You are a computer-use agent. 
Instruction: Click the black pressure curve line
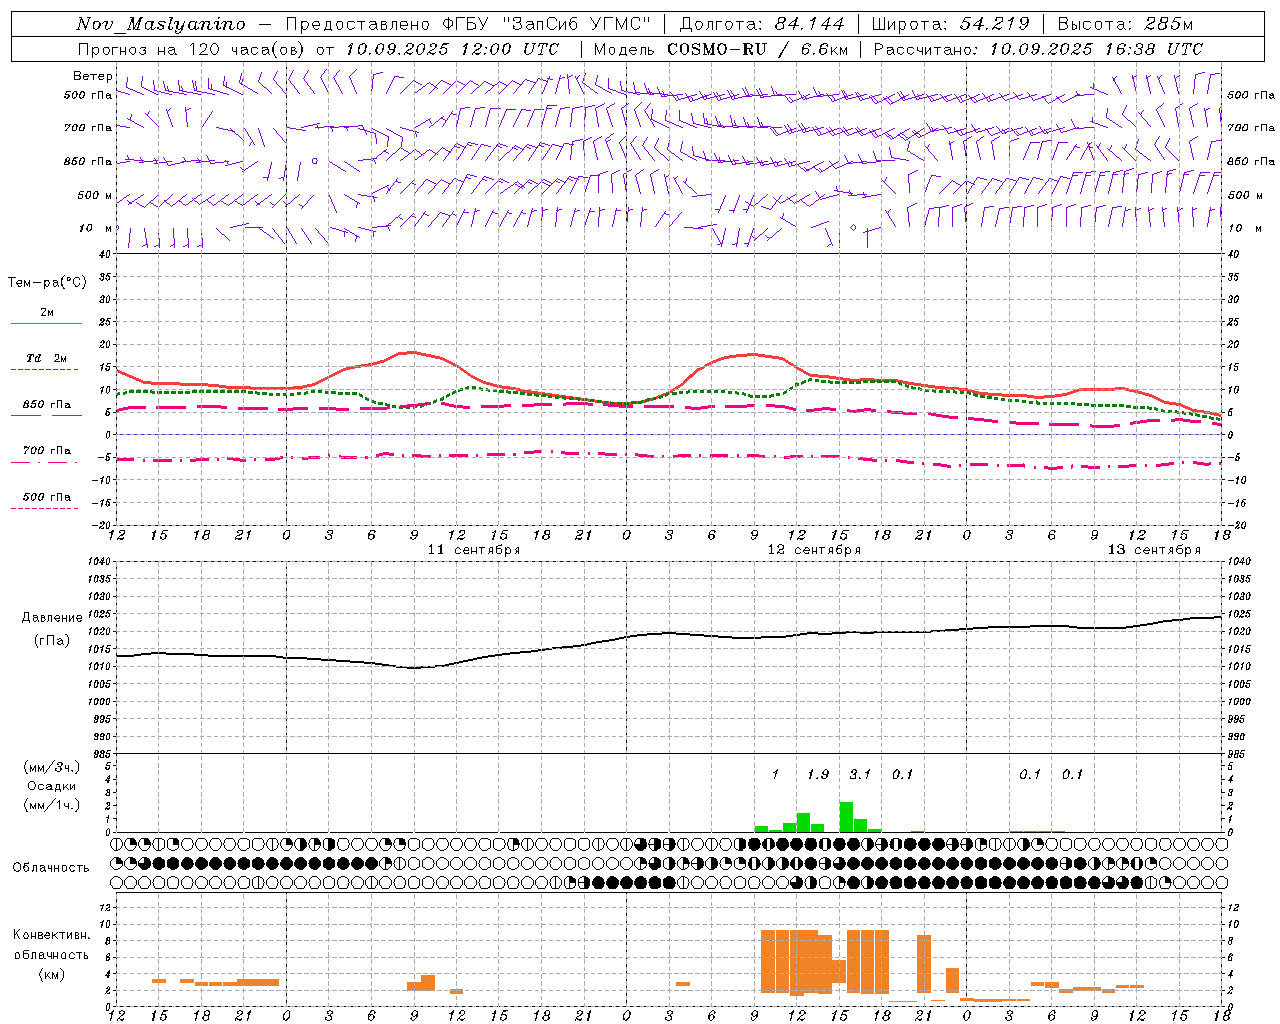click(x=668, y=633)
